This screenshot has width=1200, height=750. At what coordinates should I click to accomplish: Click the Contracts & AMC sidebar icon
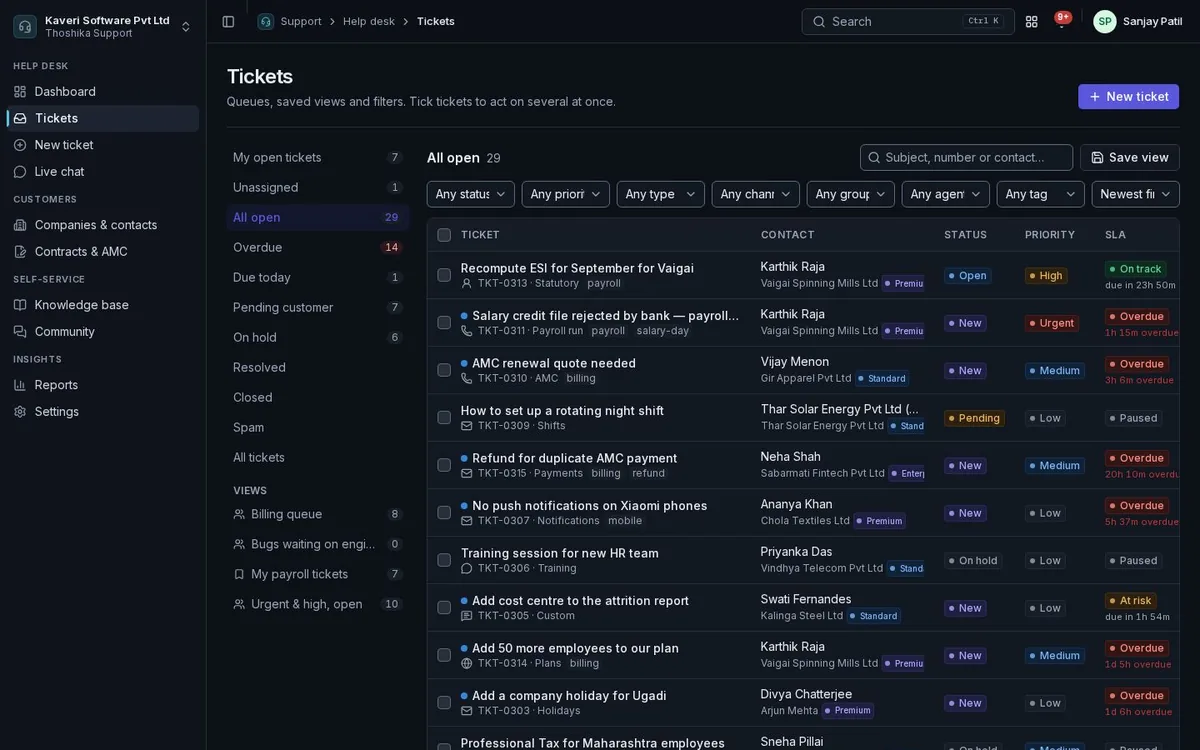(20, 251)
